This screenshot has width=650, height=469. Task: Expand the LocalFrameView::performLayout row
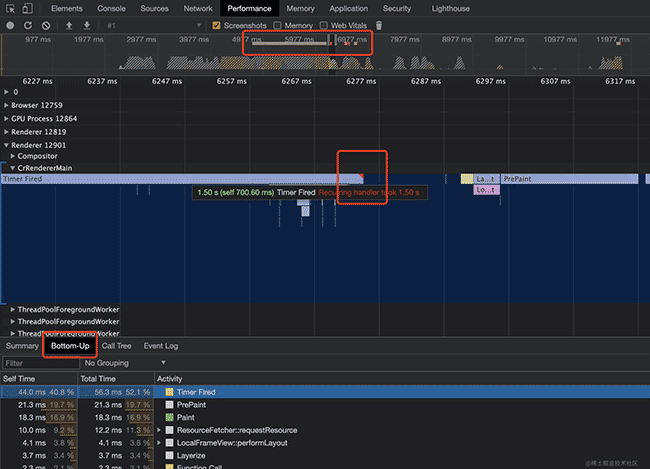pos(159,443)
